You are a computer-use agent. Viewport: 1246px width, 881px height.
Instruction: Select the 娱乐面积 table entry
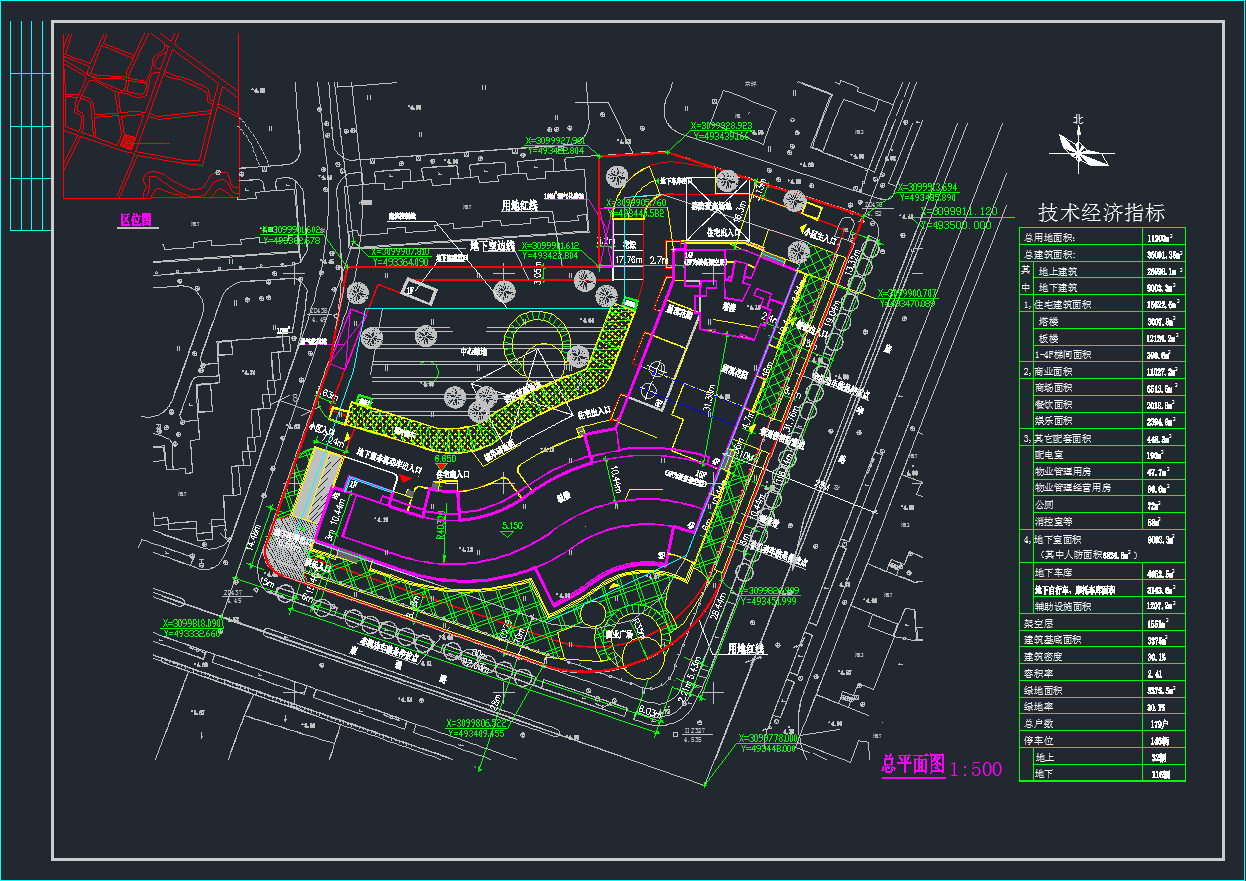click(x=1054, y=421)
